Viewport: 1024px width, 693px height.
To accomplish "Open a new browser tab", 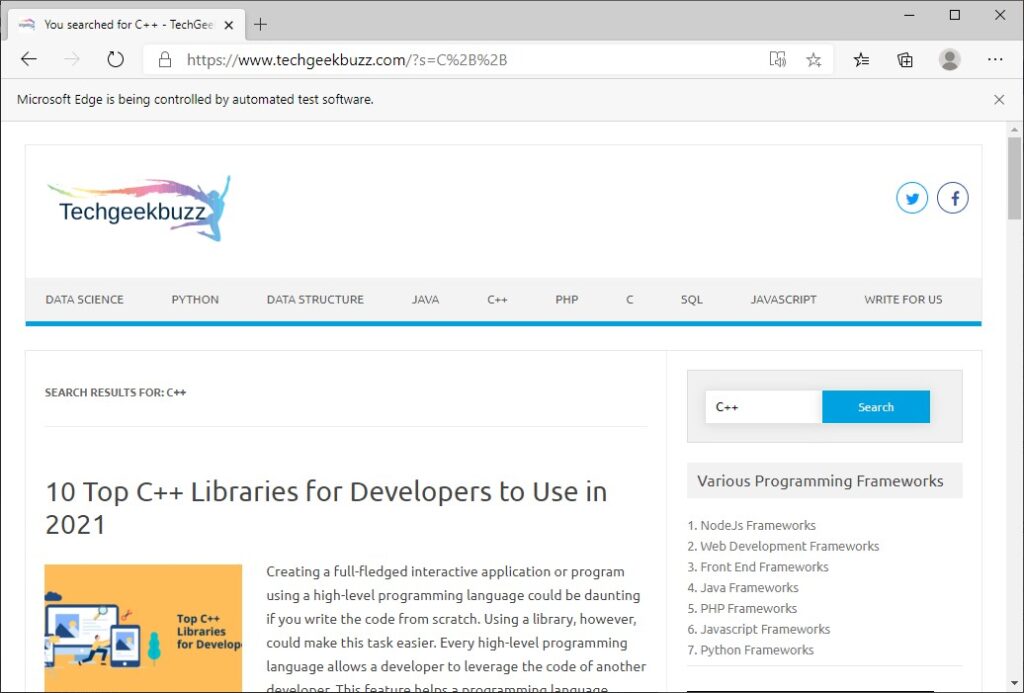I will [260, 24].
